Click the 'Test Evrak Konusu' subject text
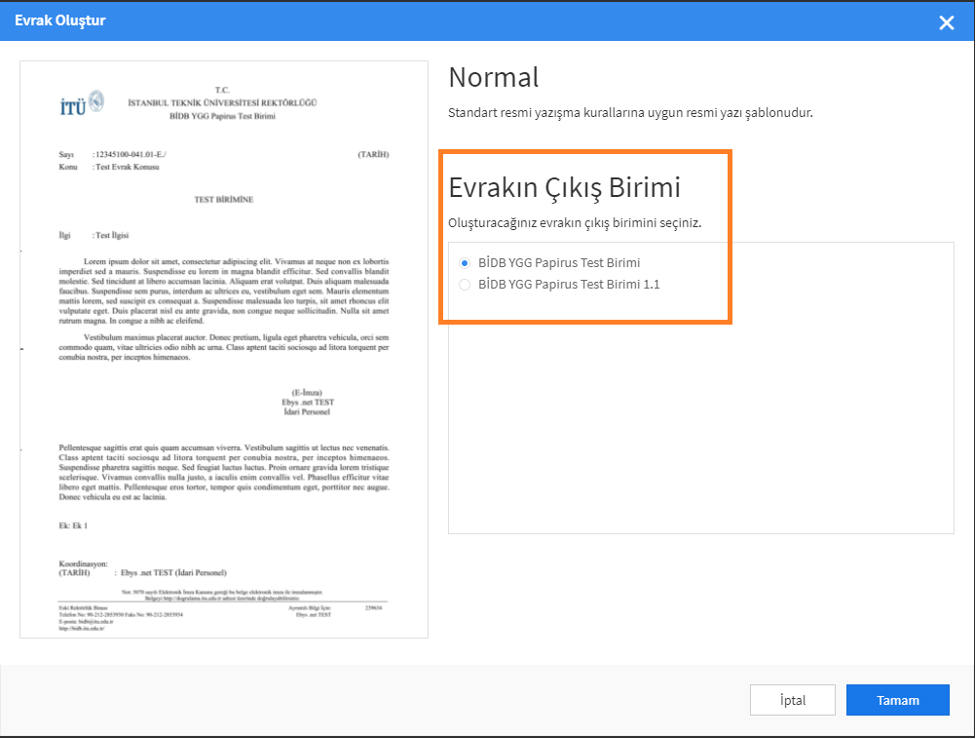This screenshot has width=977, height=739. 127,167
